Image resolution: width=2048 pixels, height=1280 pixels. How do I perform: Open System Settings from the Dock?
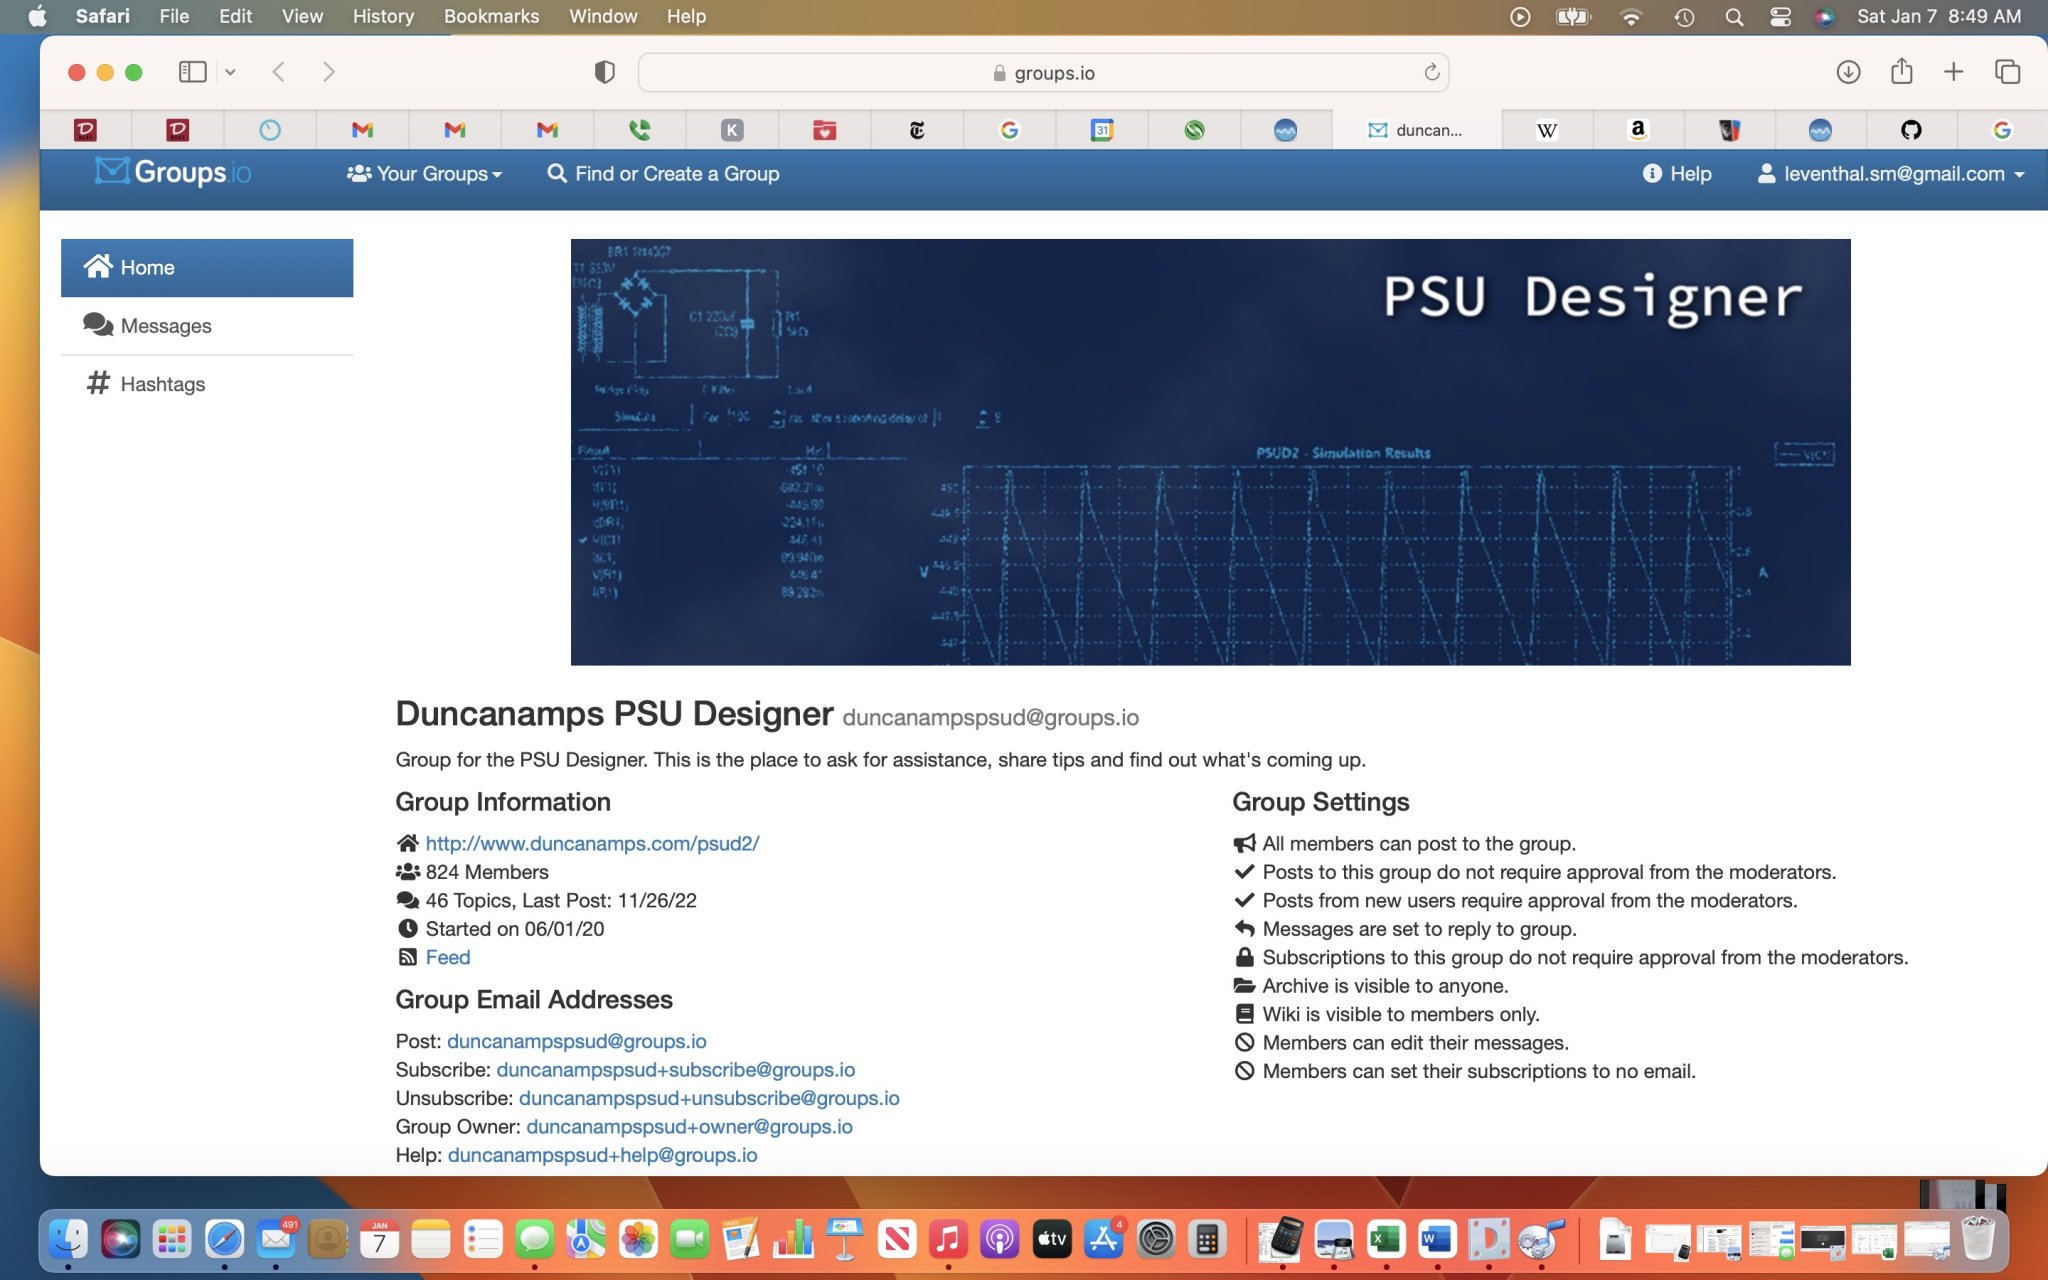tap(1156, 1240)
